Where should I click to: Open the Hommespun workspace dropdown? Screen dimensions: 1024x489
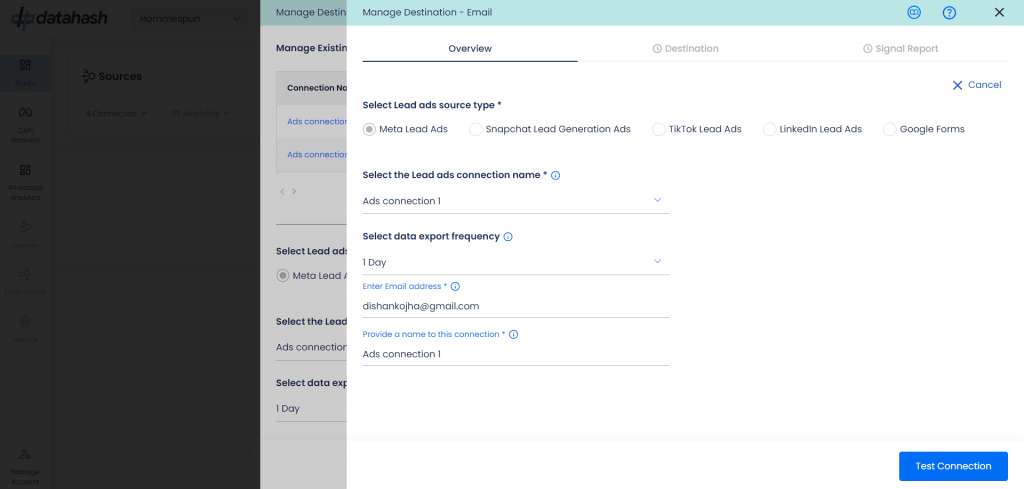(x=190, y=19)
